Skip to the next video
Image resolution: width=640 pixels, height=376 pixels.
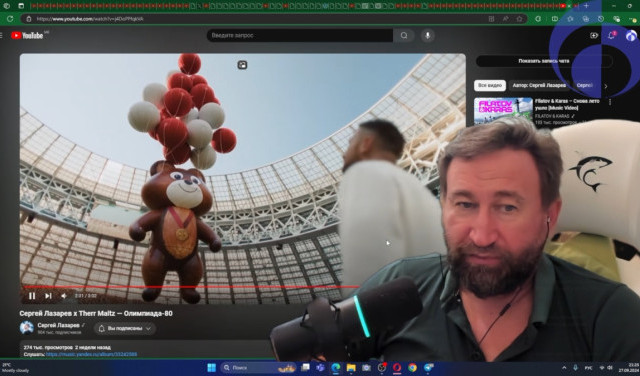tap(48, 296)
